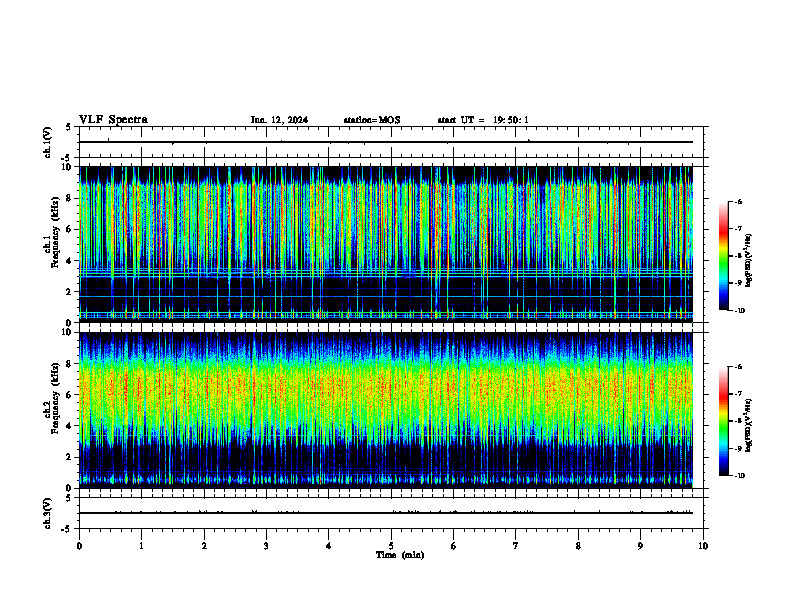Viewport: 792px width, 612px height.
Task: Click the "6" tick on the time axis
Action: pyautogui.click(x=454, y=546)
